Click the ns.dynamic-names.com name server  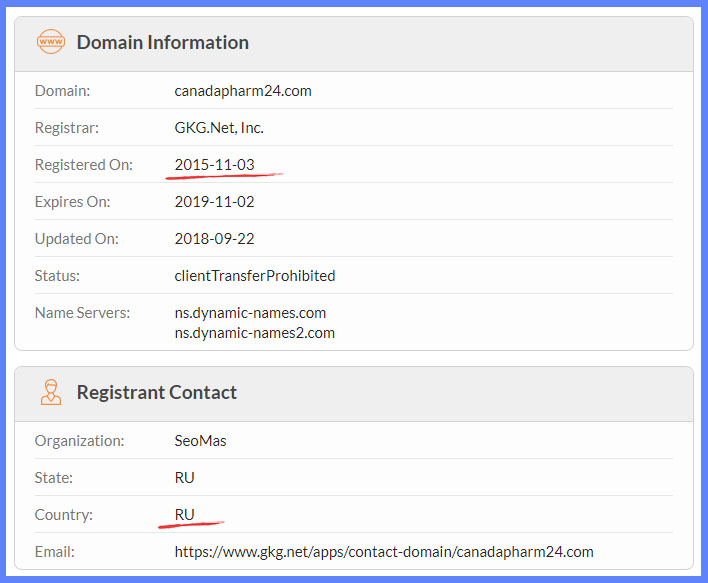point(250,312)
